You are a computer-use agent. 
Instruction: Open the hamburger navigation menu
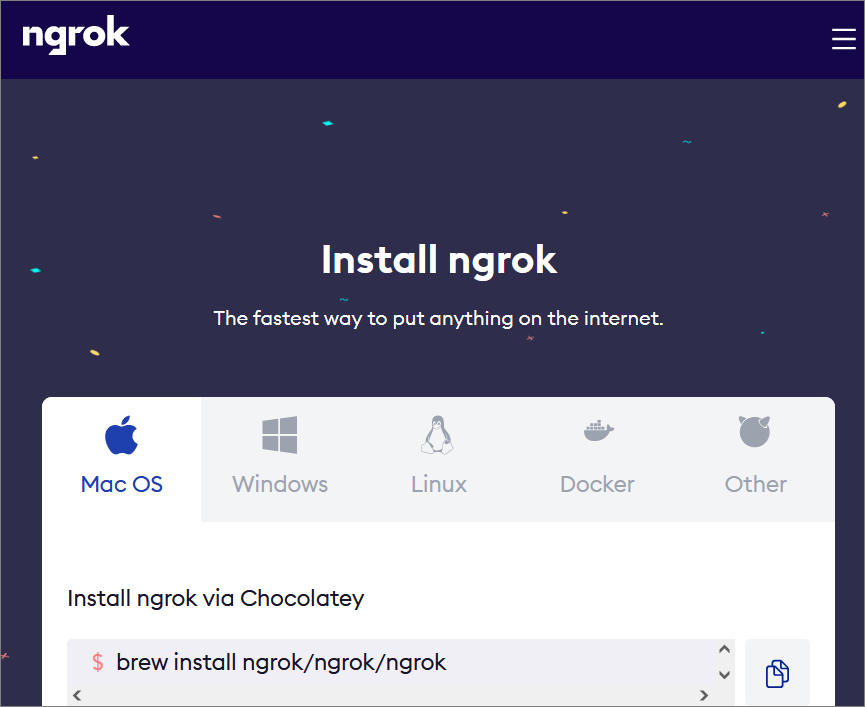(843, 38)
